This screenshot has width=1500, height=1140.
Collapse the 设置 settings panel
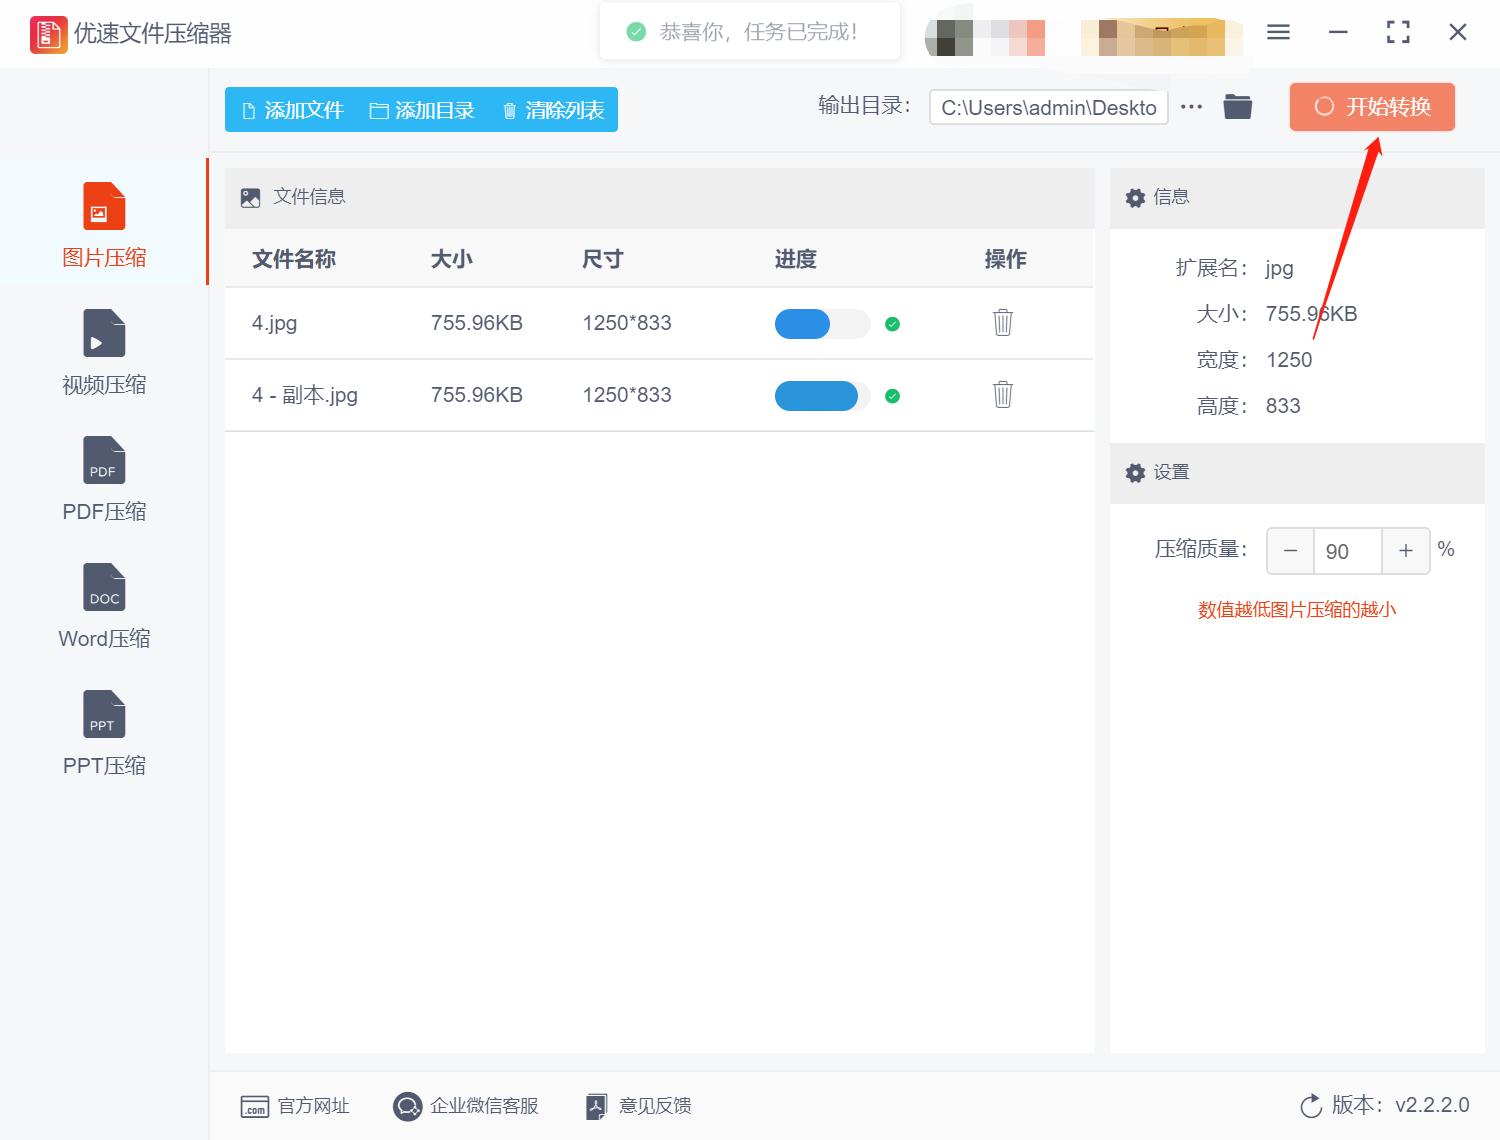pyautogui.click(x=1171, y=472)
